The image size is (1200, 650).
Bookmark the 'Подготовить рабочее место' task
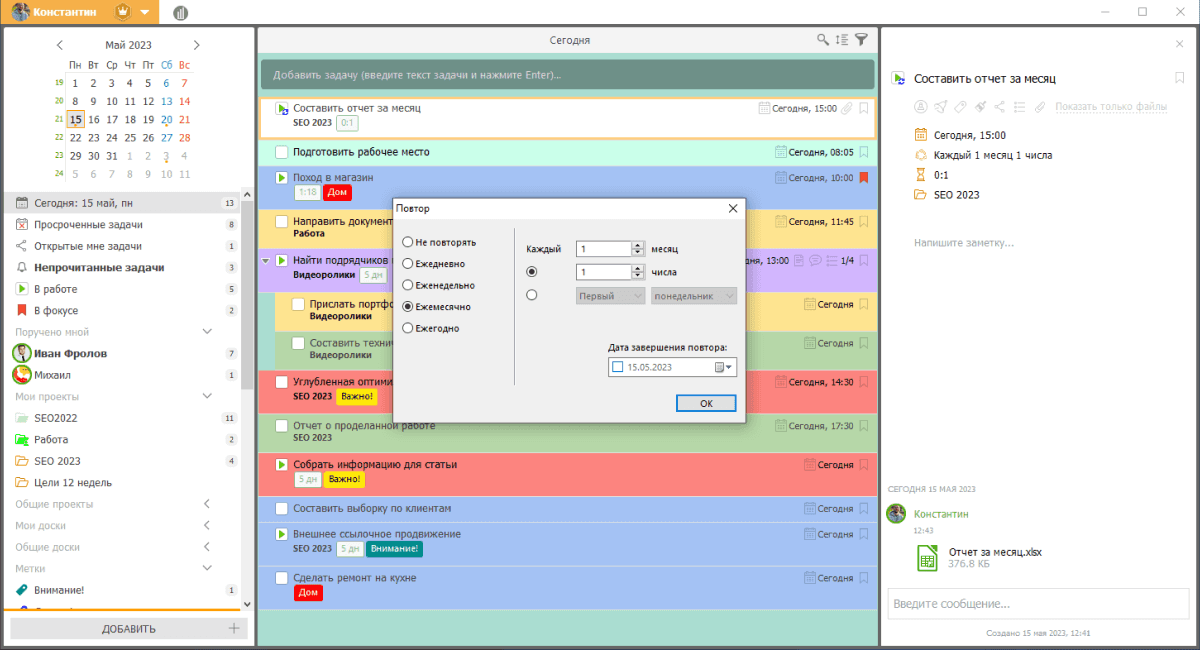864,152
